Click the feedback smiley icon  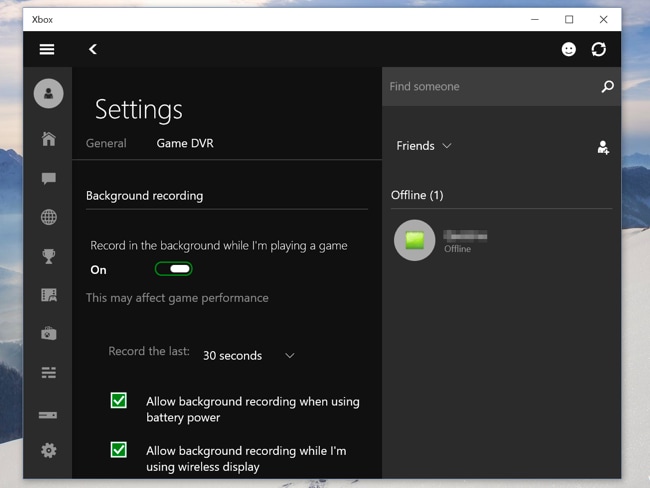568,49
